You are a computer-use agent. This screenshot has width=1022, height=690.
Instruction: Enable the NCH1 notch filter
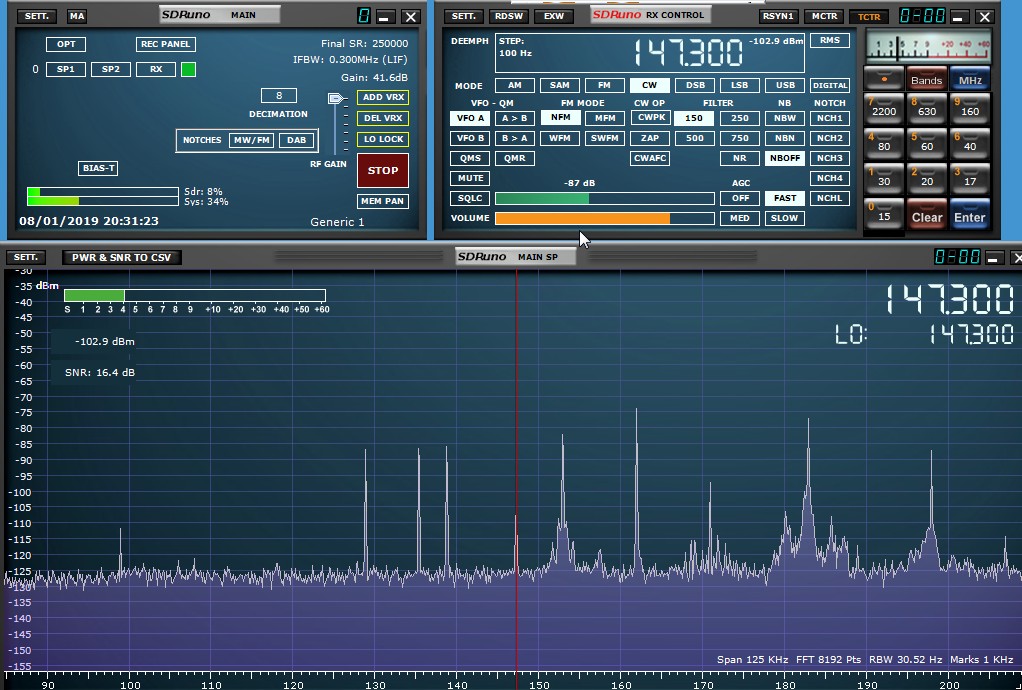pos(830,118)
